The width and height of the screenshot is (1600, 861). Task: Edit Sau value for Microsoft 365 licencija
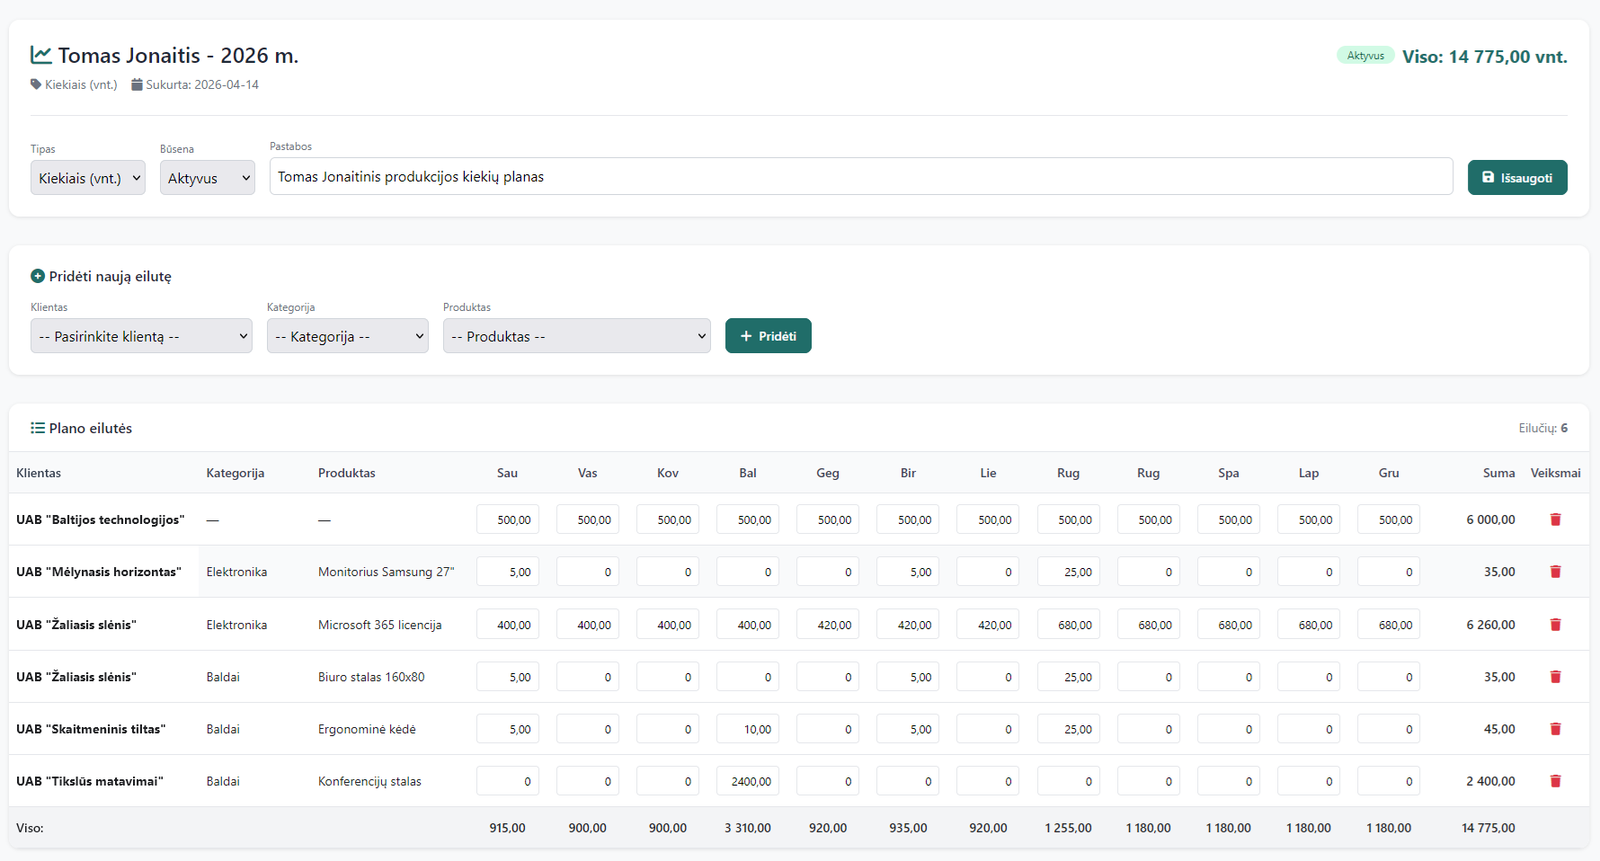[508, 625]
